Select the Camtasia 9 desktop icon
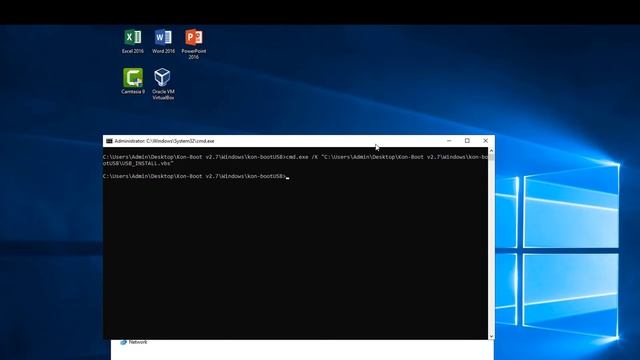 (x=133, y=81)
